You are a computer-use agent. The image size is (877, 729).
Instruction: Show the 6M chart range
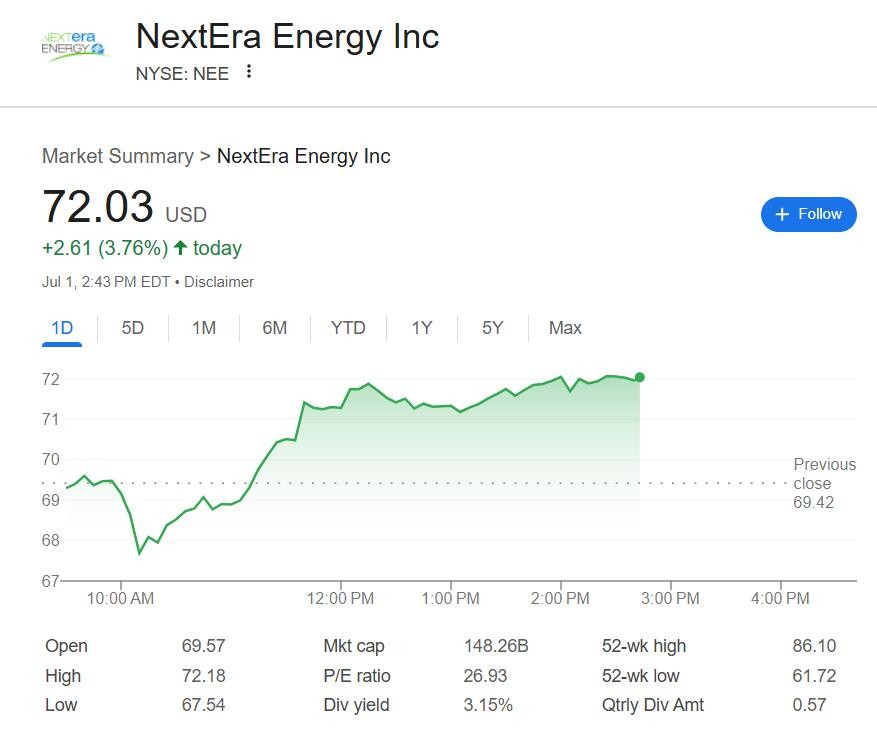pyautogui.click(x=275, y=328)
